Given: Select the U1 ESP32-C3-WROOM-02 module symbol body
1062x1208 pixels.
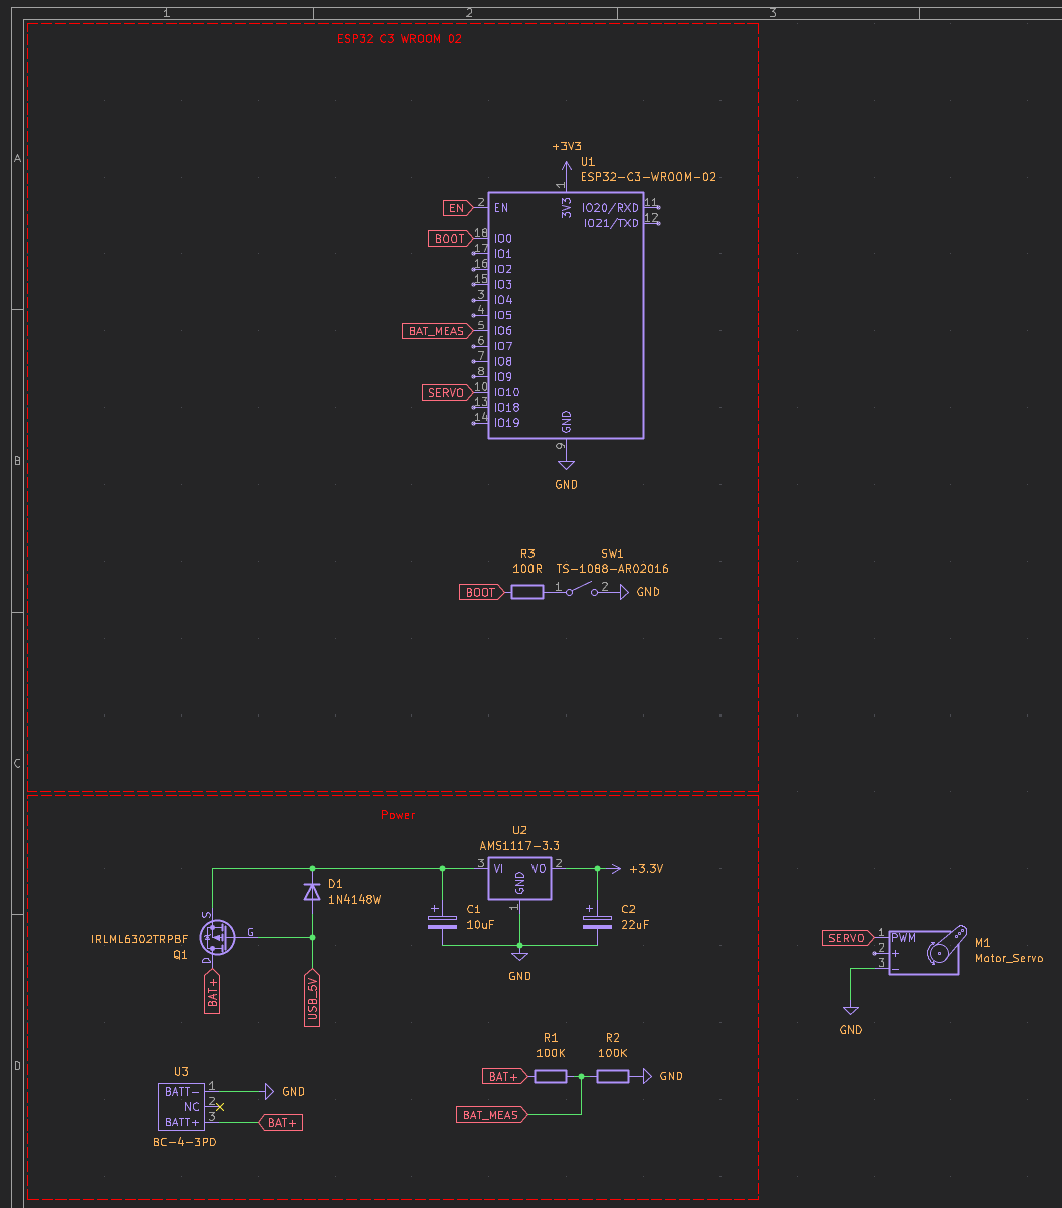Looking at the screenshot, I should tap(566, 315).
